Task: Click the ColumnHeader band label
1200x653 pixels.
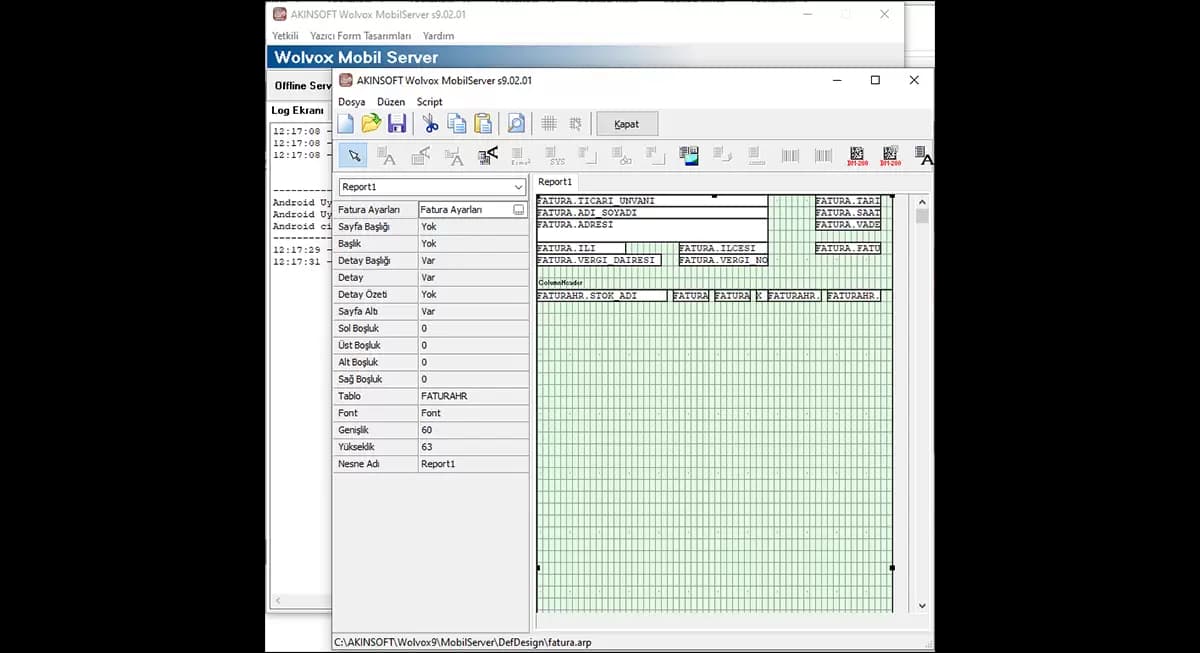Action: [x=561, y=283]
